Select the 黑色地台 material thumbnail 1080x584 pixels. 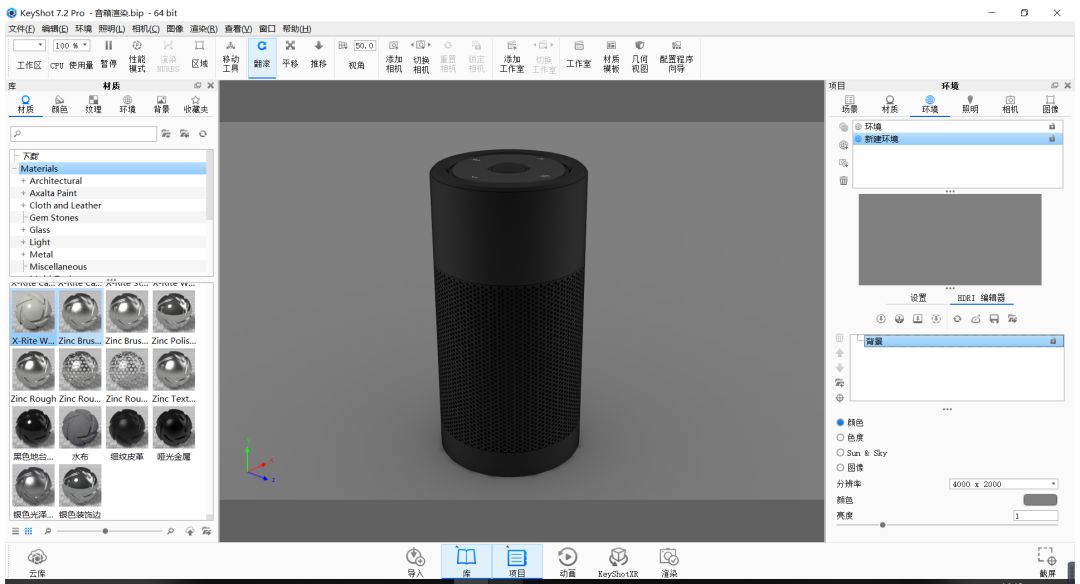pos(33,428)
